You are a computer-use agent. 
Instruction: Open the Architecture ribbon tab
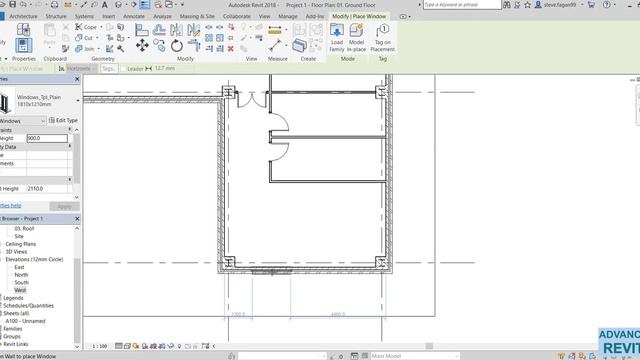(23, 16)
